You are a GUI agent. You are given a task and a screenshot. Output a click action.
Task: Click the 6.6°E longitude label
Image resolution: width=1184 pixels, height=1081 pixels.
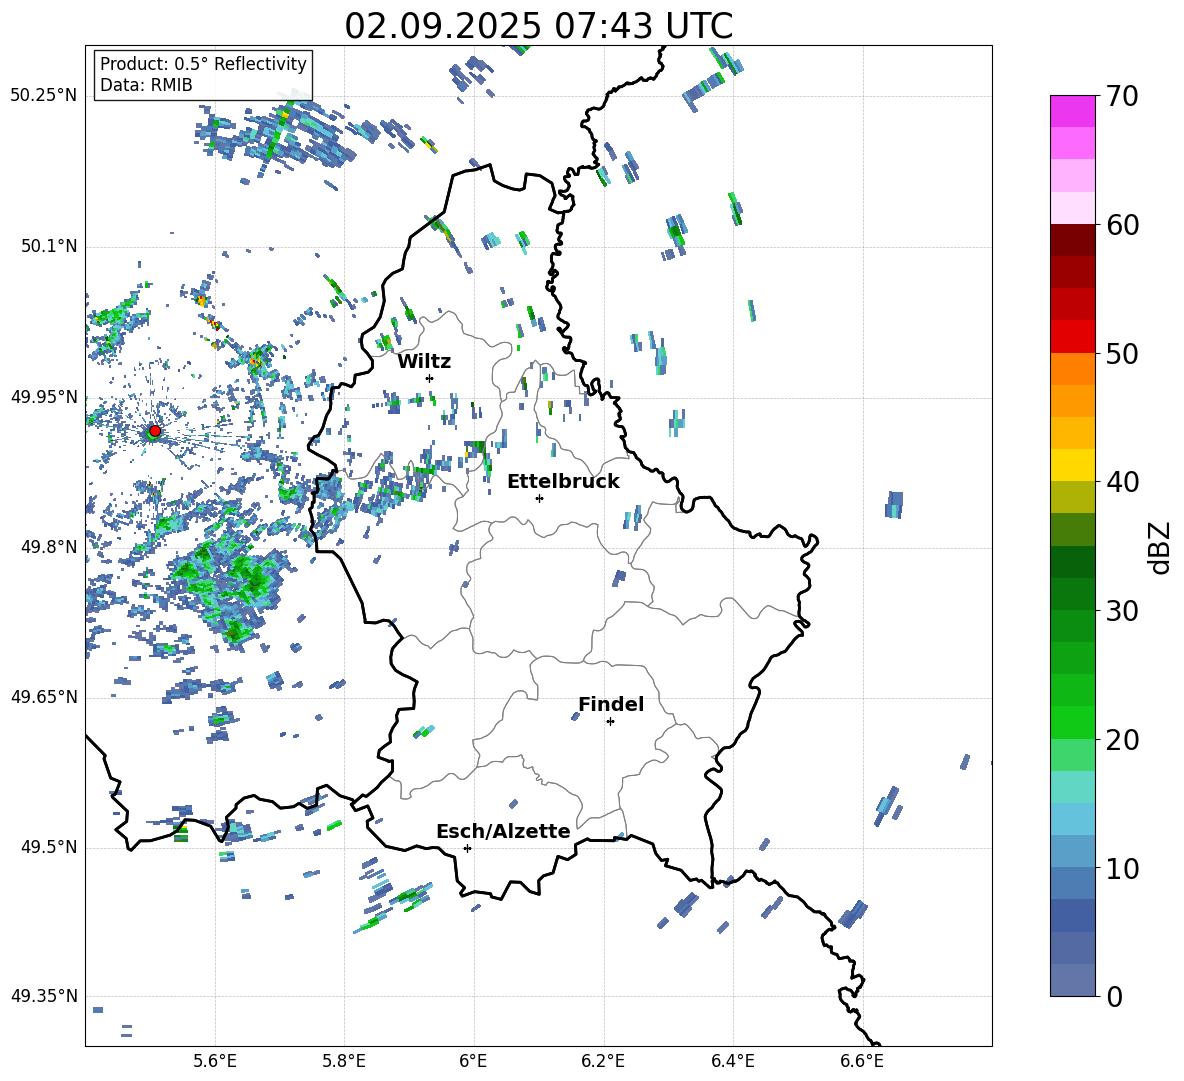862,1061
